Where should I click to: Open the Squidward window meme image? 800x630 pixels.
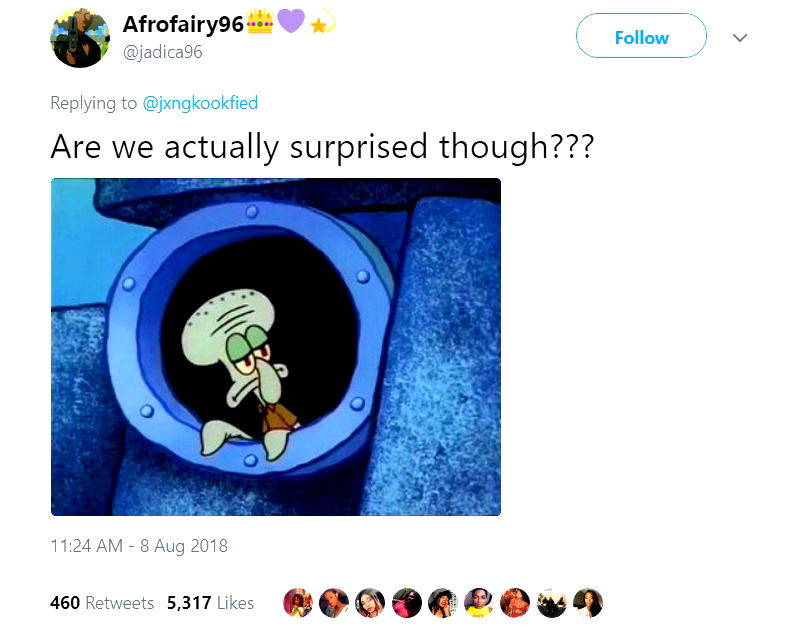[276, 347]
